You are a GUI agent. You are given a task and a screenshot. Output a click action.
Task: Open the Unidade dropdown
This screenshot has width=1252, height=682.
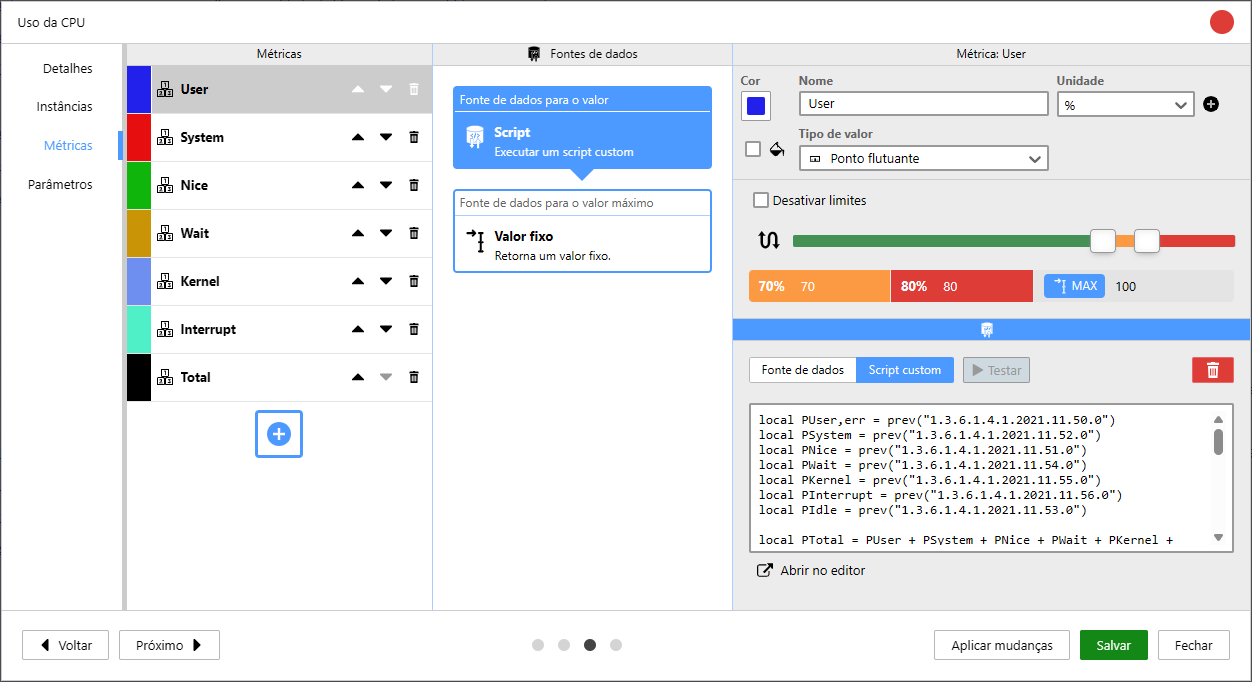click(1125, 104)
